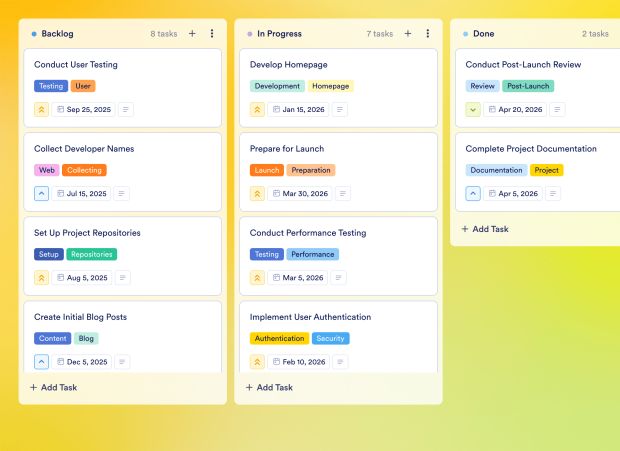Add Task to Done column
620x451 pixels.
coord(485,229)
